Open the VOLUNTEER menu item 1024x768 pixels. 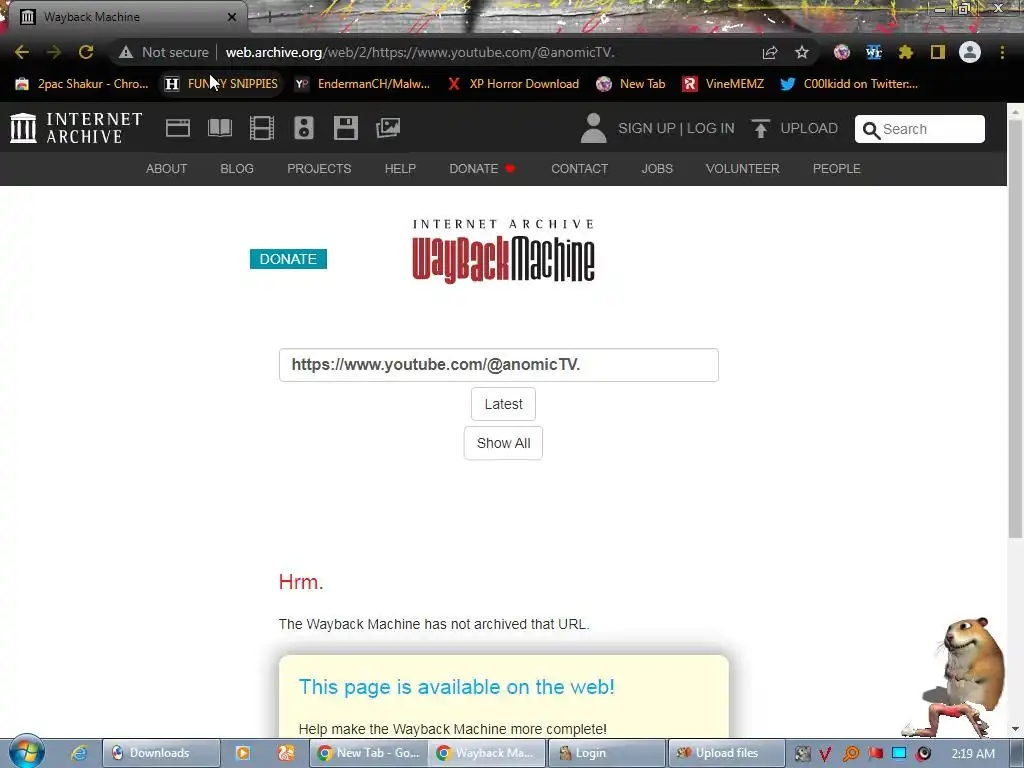pos(743,168)
